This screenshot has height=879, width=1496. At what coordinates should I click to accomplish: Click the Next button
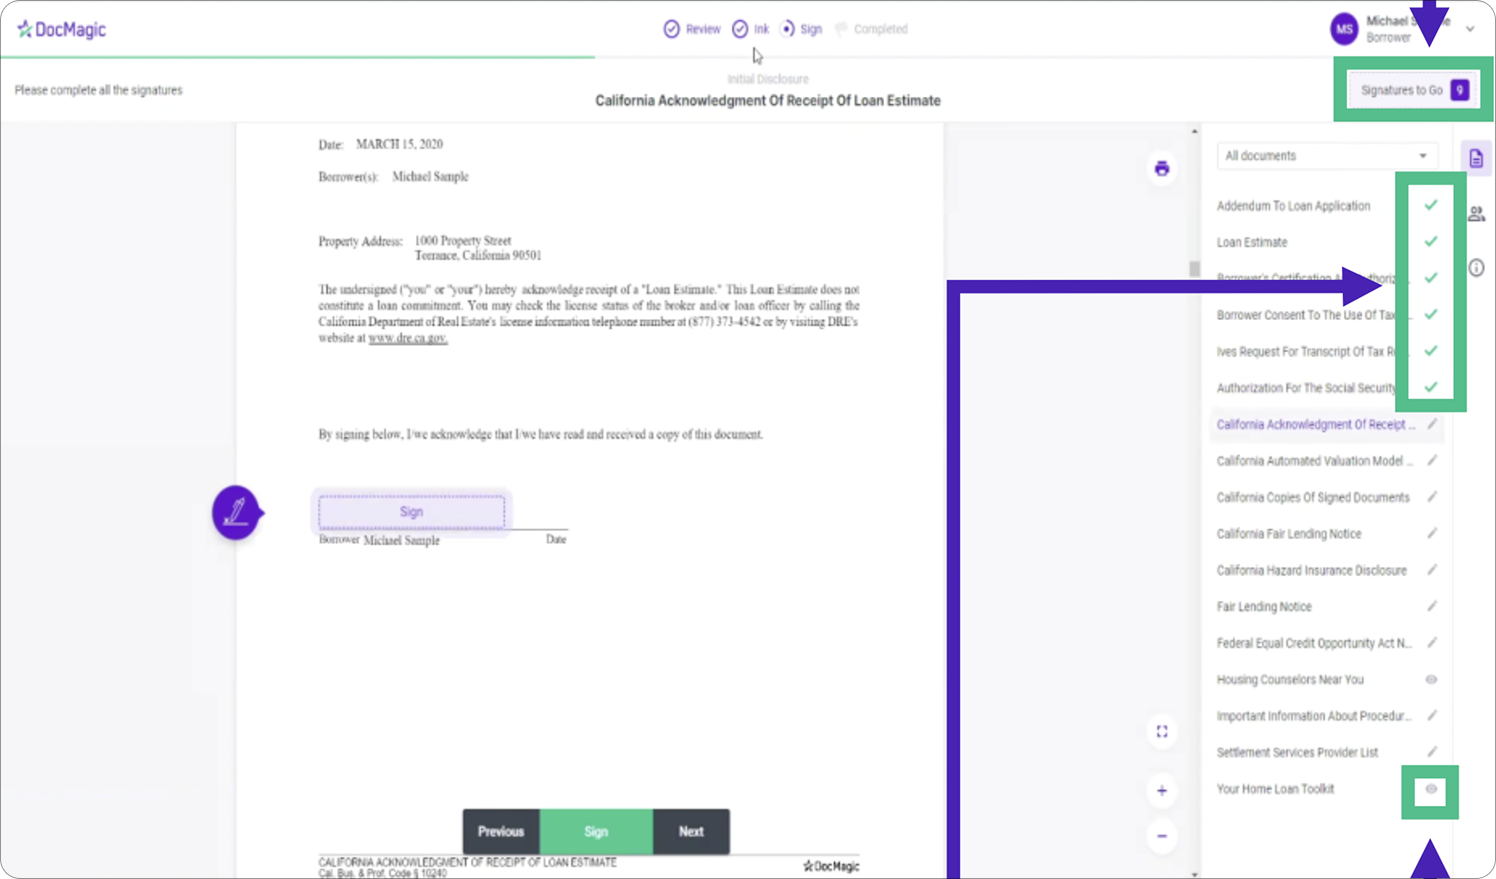[691, 832]
